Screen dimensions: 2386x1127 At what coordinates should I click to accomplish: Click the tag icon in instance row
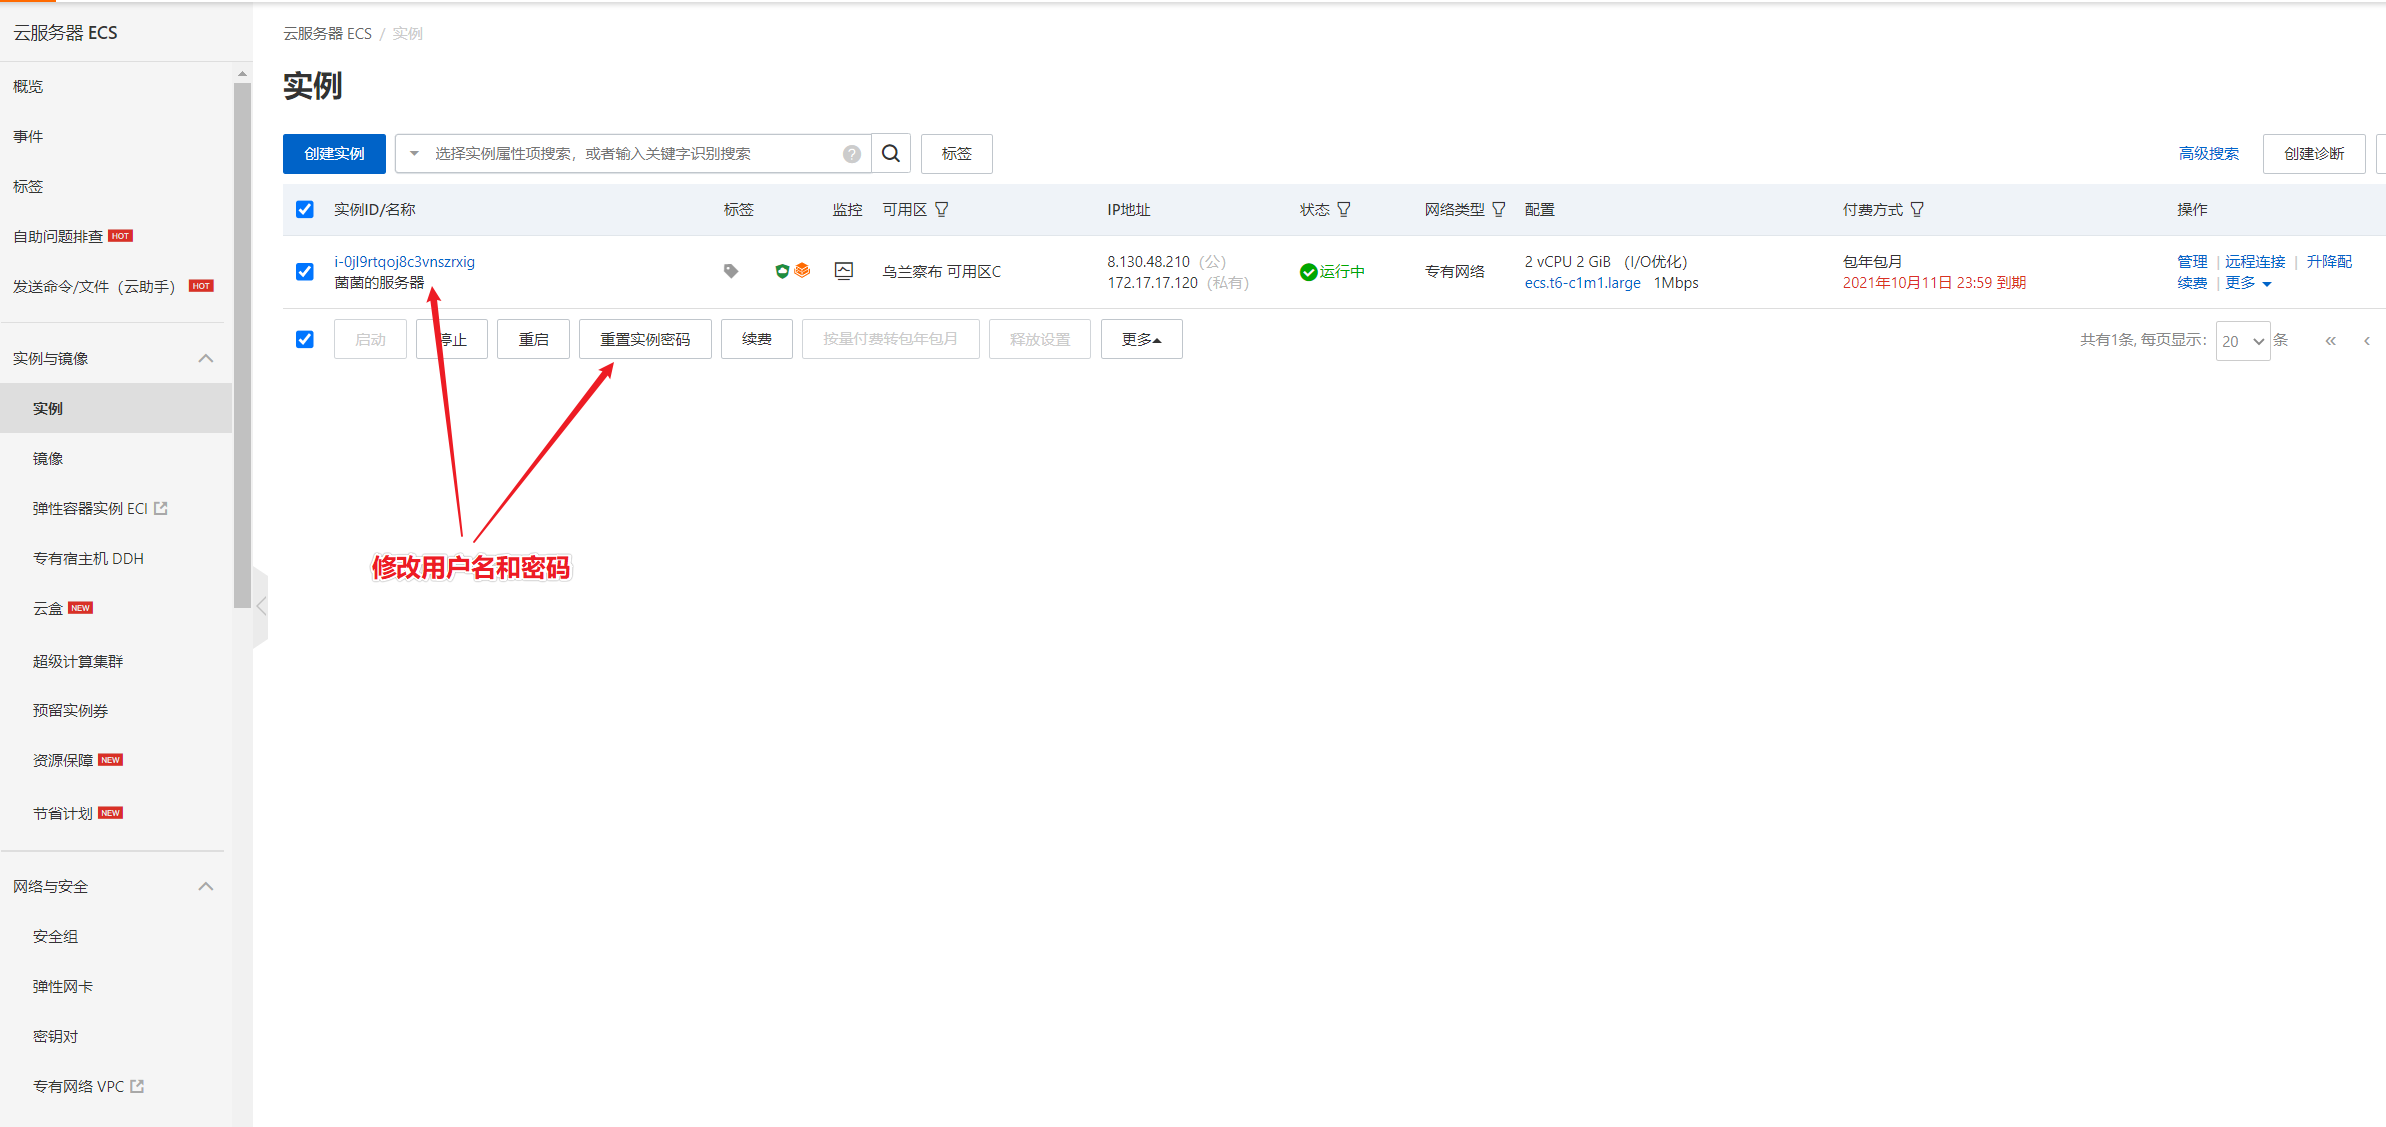pos(731,271)
